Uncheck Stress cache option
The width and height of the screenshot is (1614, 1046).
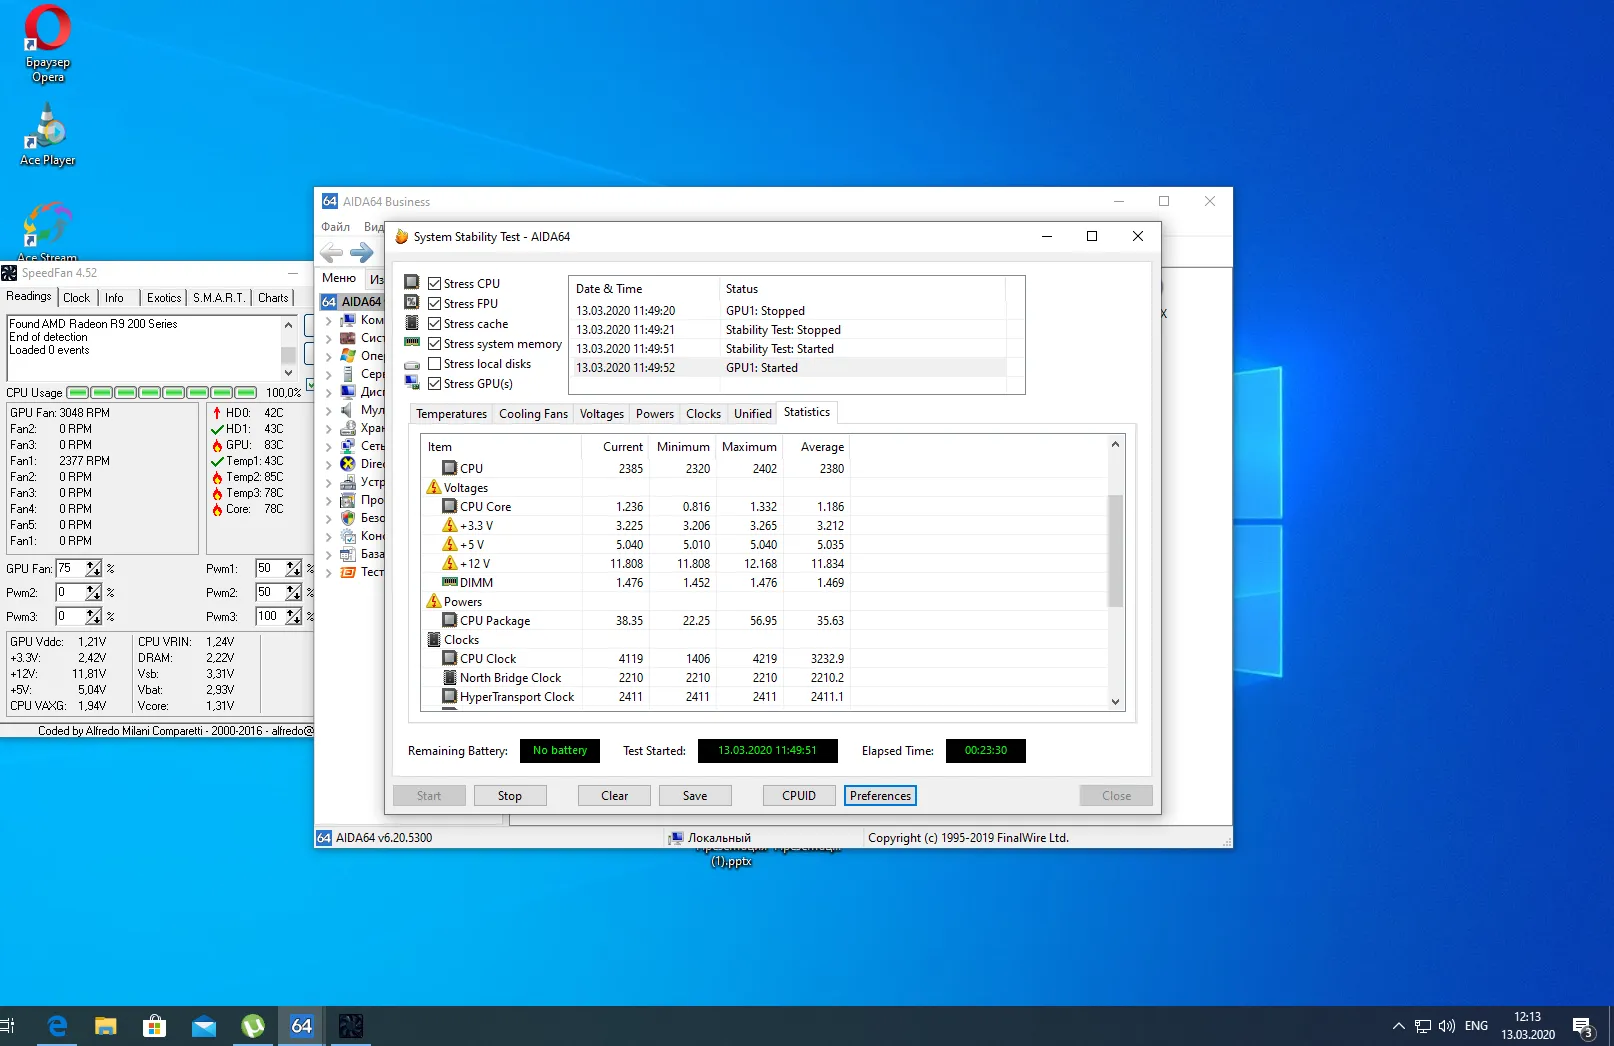pos(435,324)
